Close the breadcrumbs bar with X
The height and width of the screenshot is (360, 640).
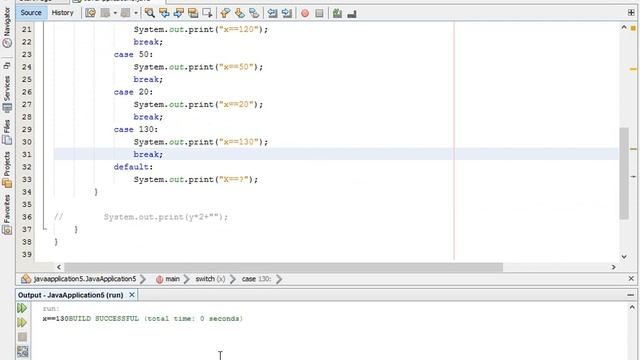(631, 278)
